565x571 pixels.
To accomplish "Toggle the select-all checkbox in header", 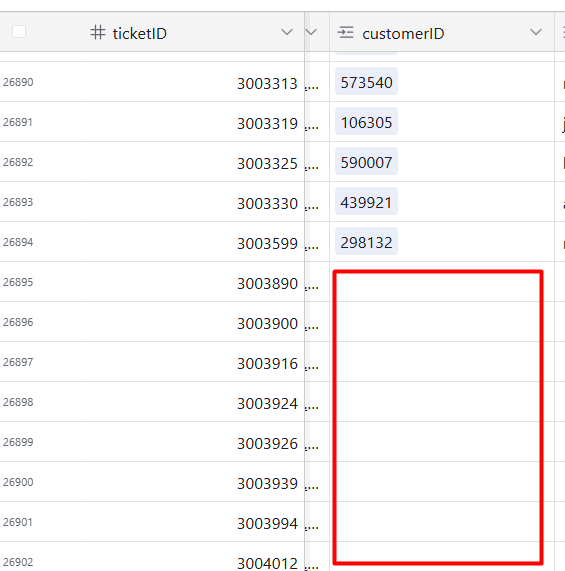I will 19,32.
